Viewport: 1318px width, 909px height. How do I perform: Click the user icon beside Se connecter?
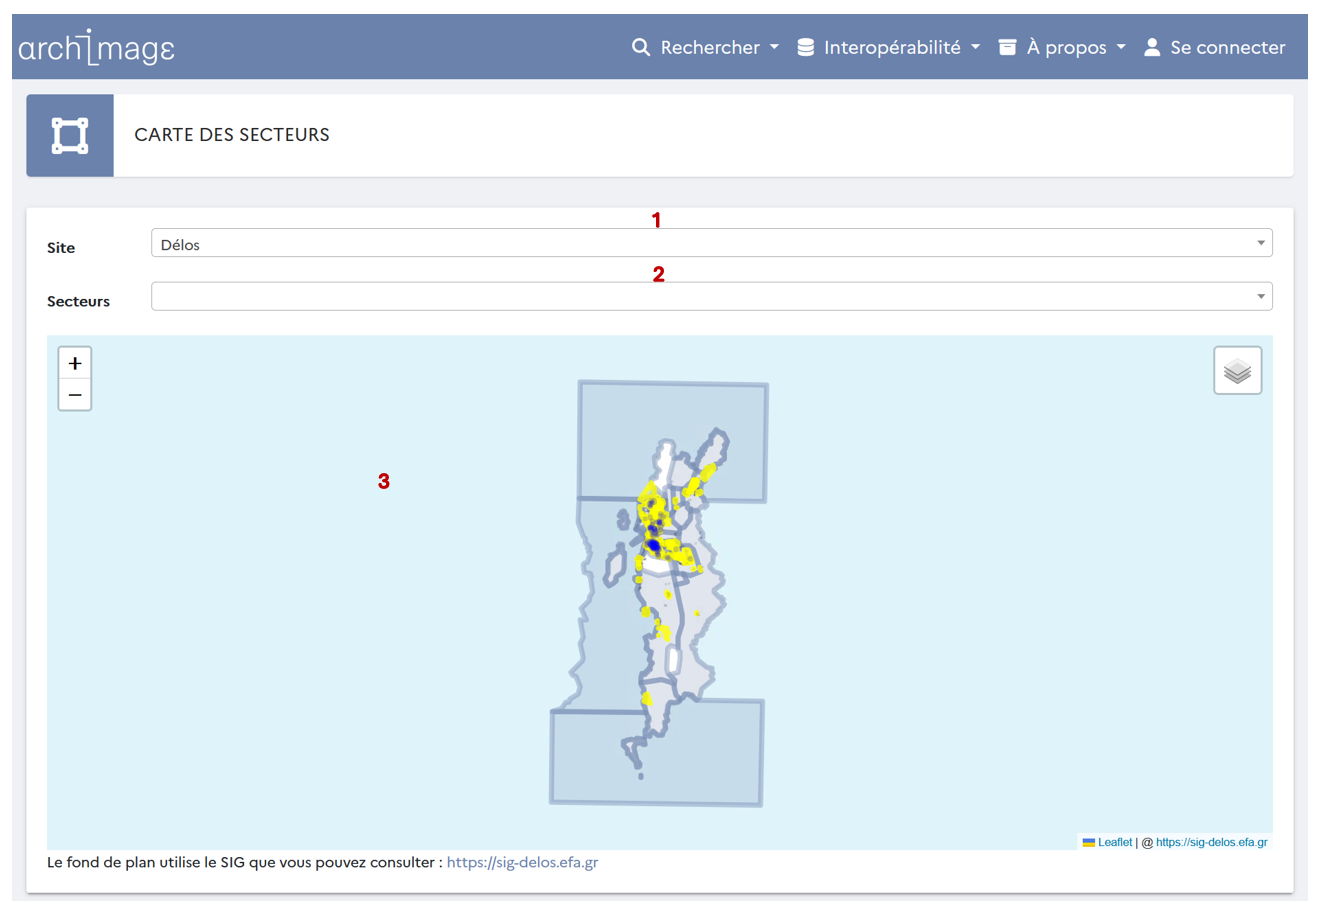(1152, 47)
